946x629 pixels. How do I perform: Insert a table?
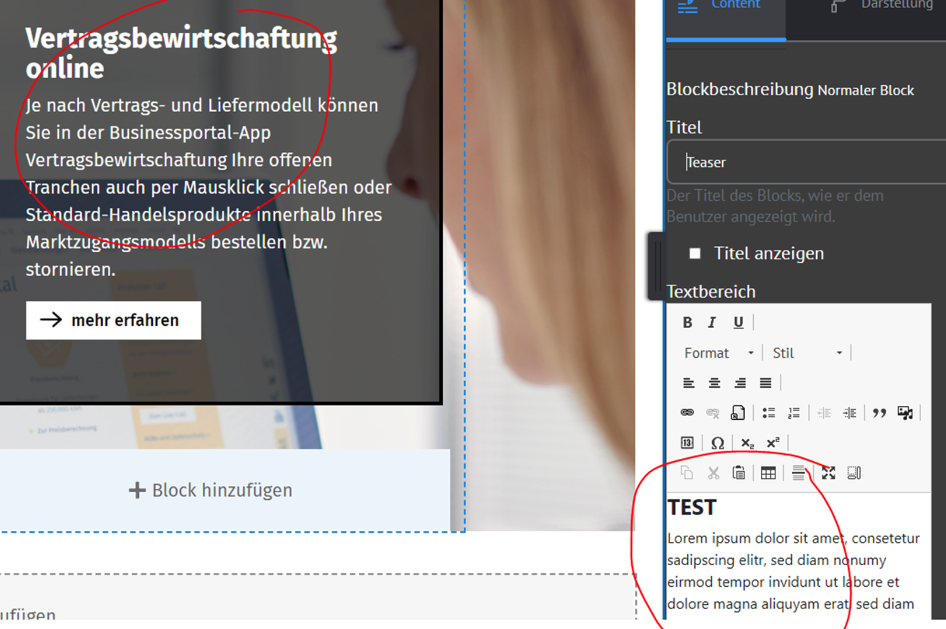pos(768,473)
